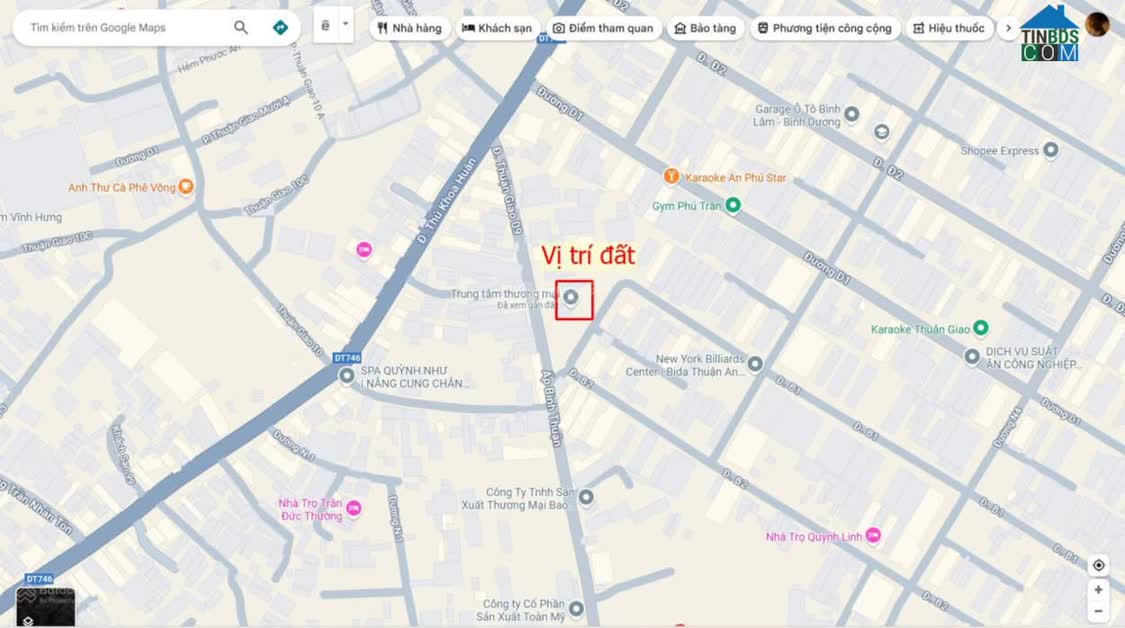Click the search magnifier icon

[240, 27]
